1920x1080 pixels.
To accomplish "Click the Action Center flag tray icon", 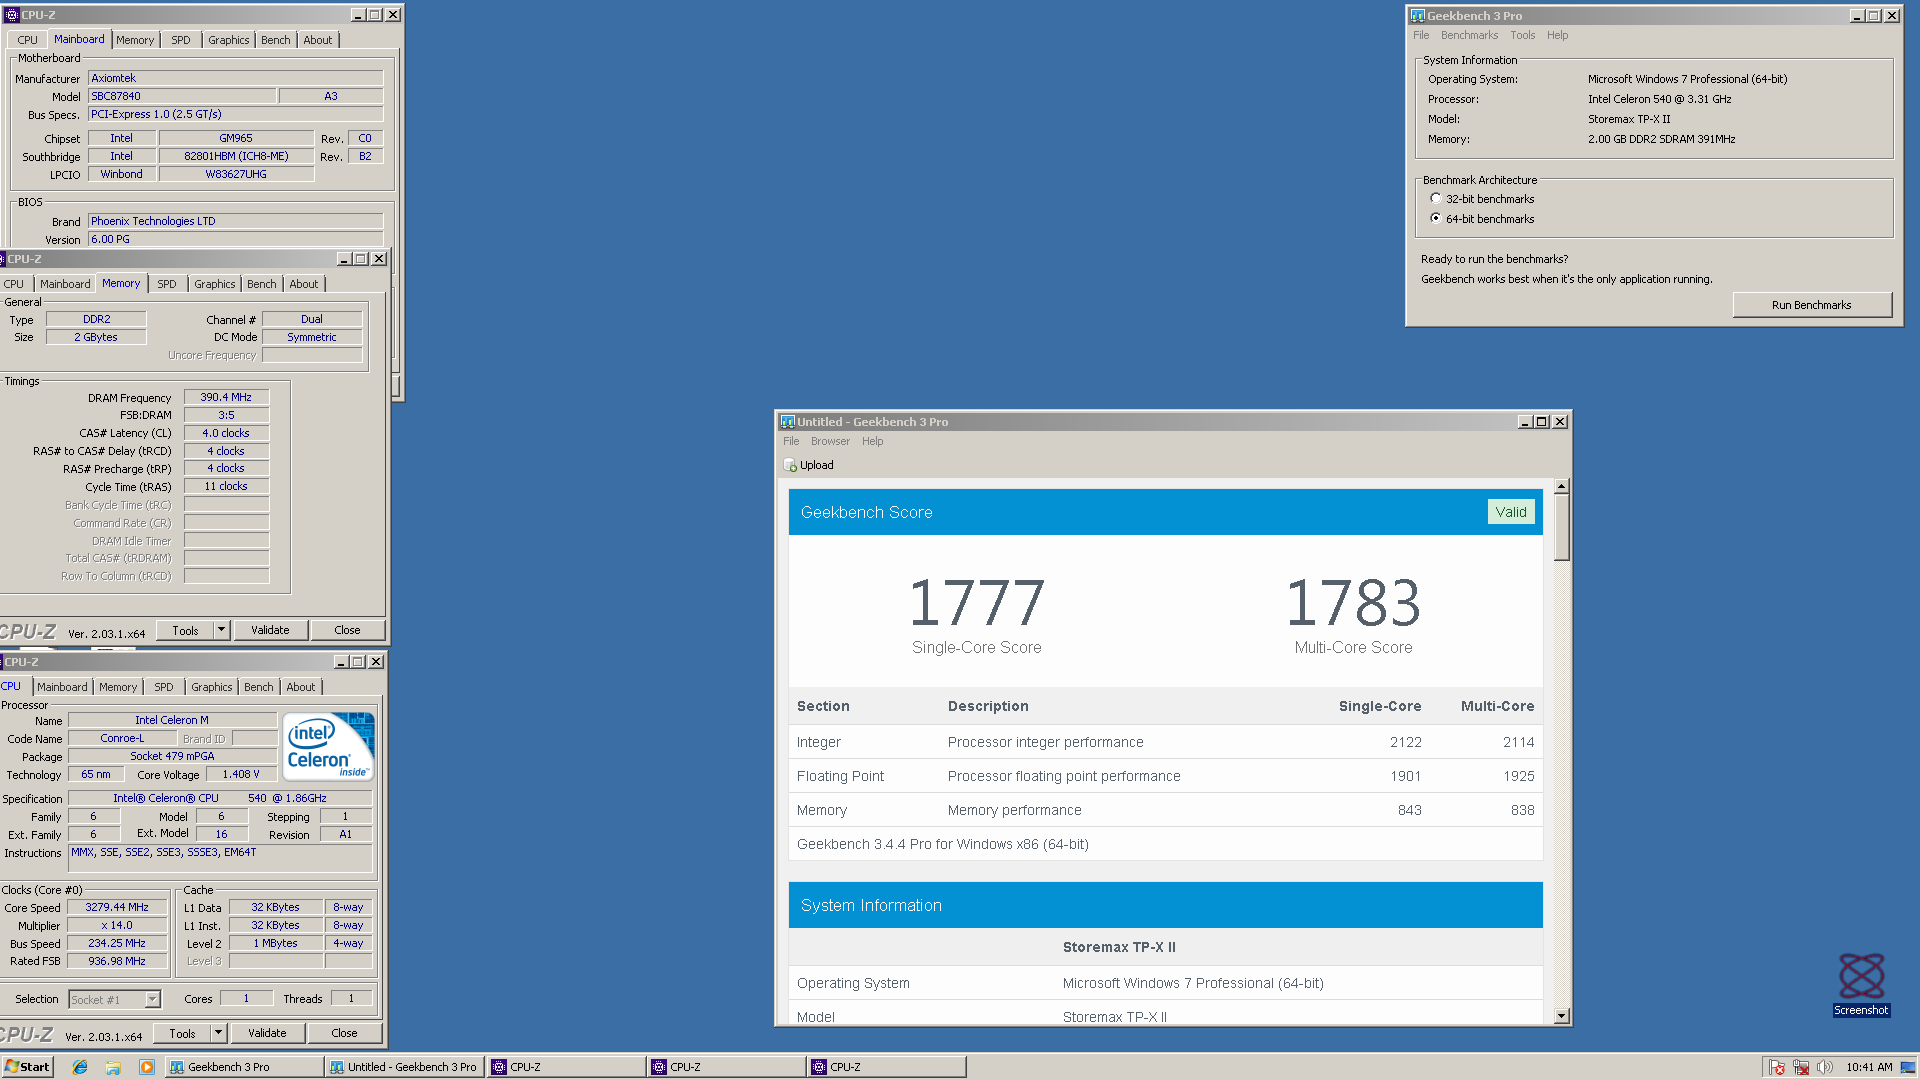I will [1776, 1067].
